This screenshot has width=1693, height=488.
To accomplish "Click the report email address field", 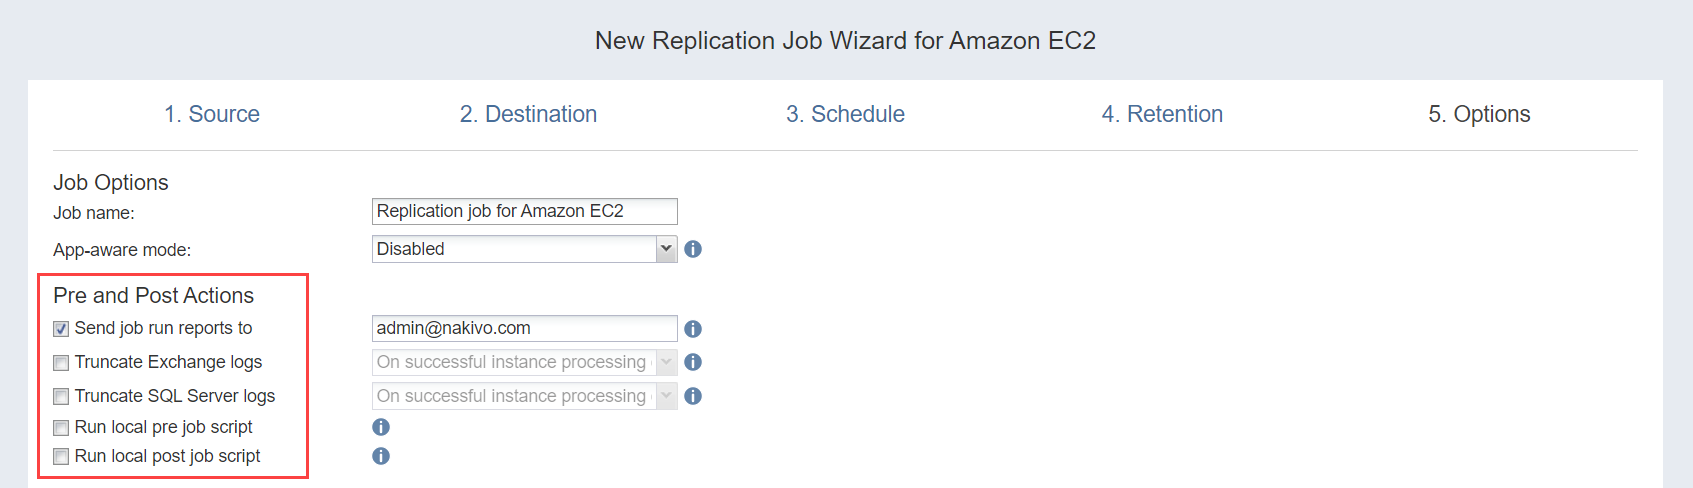I will [524, 328].
